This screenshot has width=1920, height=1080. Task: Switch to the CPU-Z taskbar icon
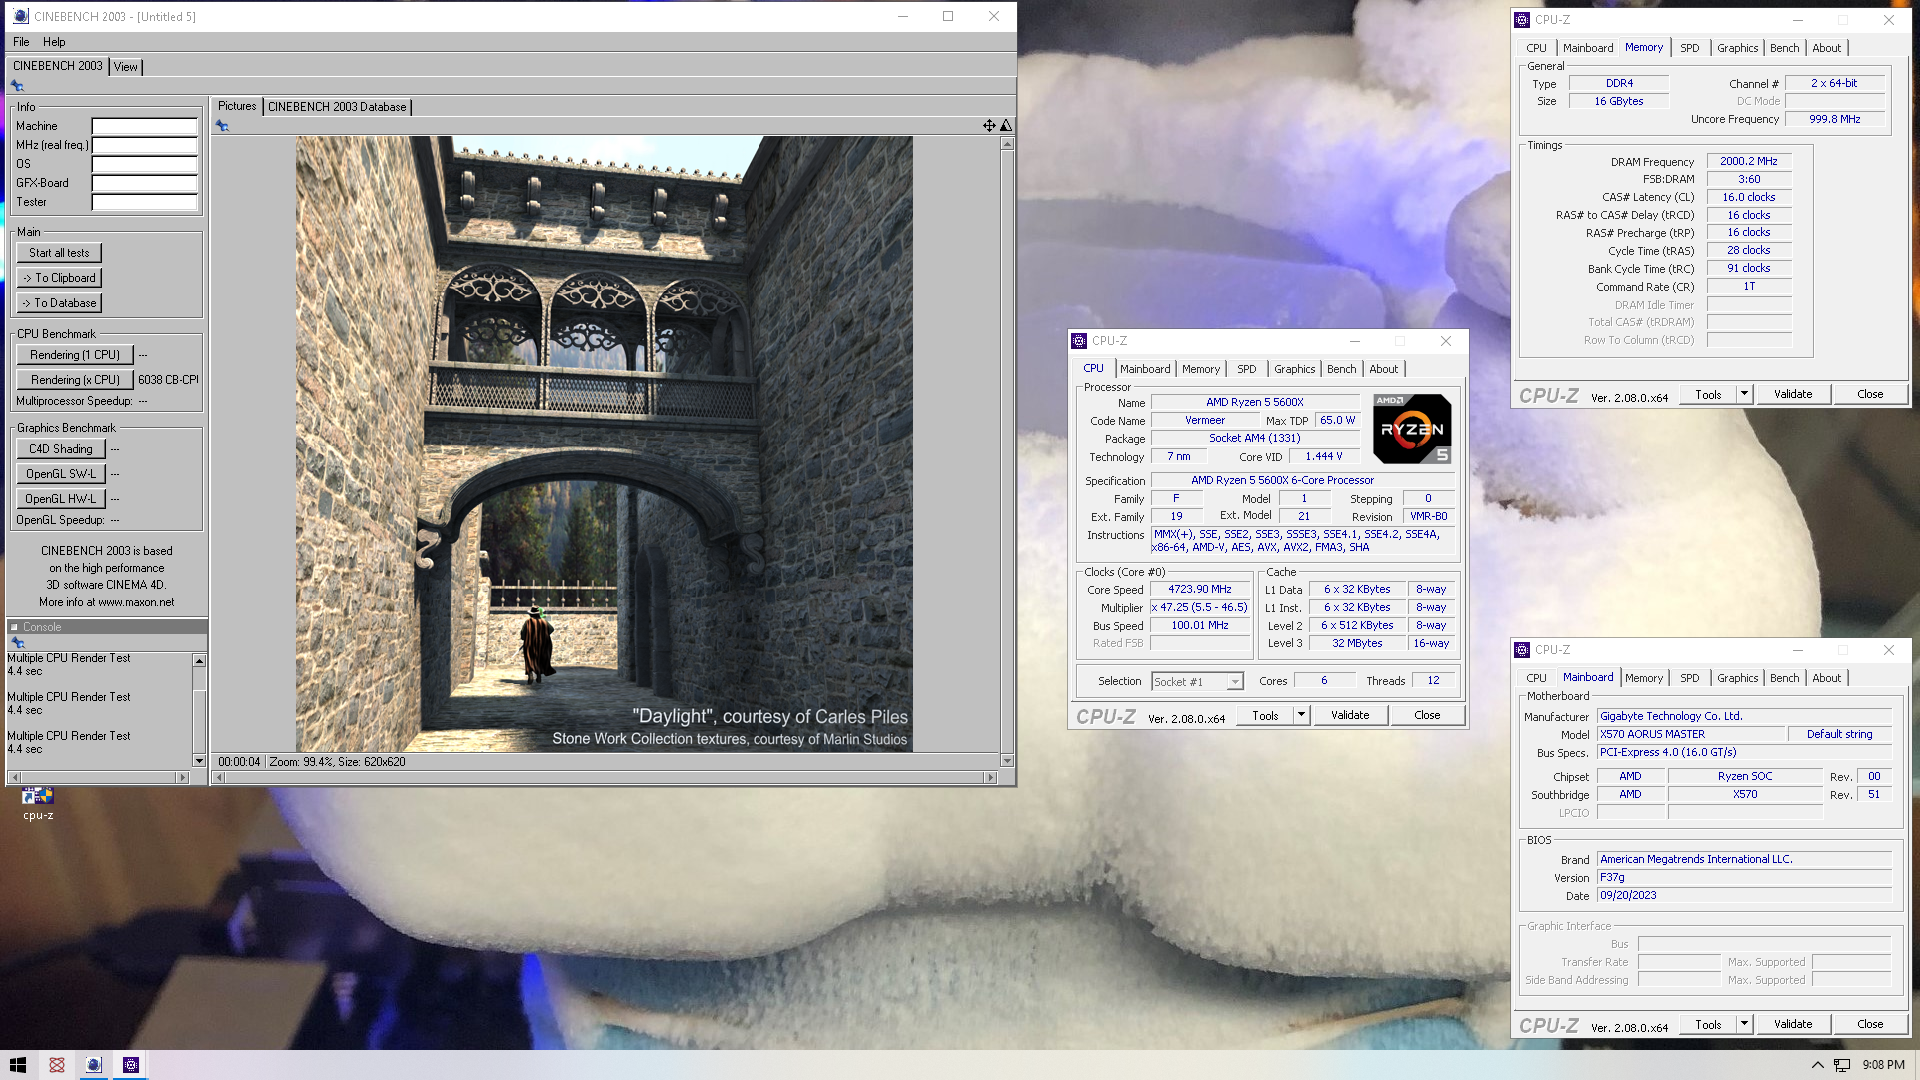tap(131, 1065)
